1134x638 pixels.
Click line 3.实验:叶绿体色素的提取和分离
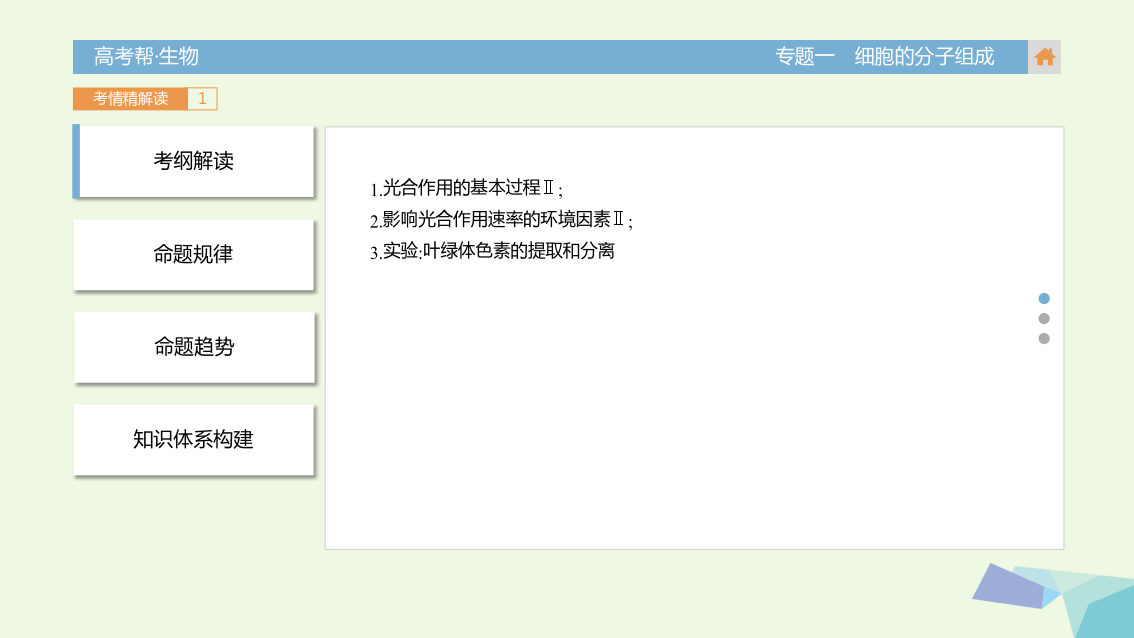(493, 251)
